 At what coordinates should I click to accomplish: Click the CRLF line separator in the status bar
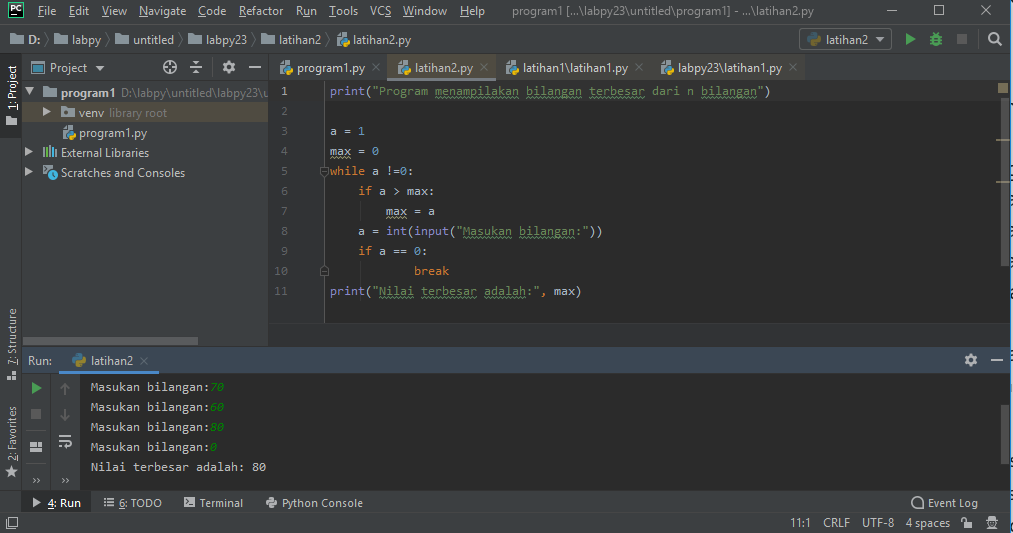click(x=836, y=523)
